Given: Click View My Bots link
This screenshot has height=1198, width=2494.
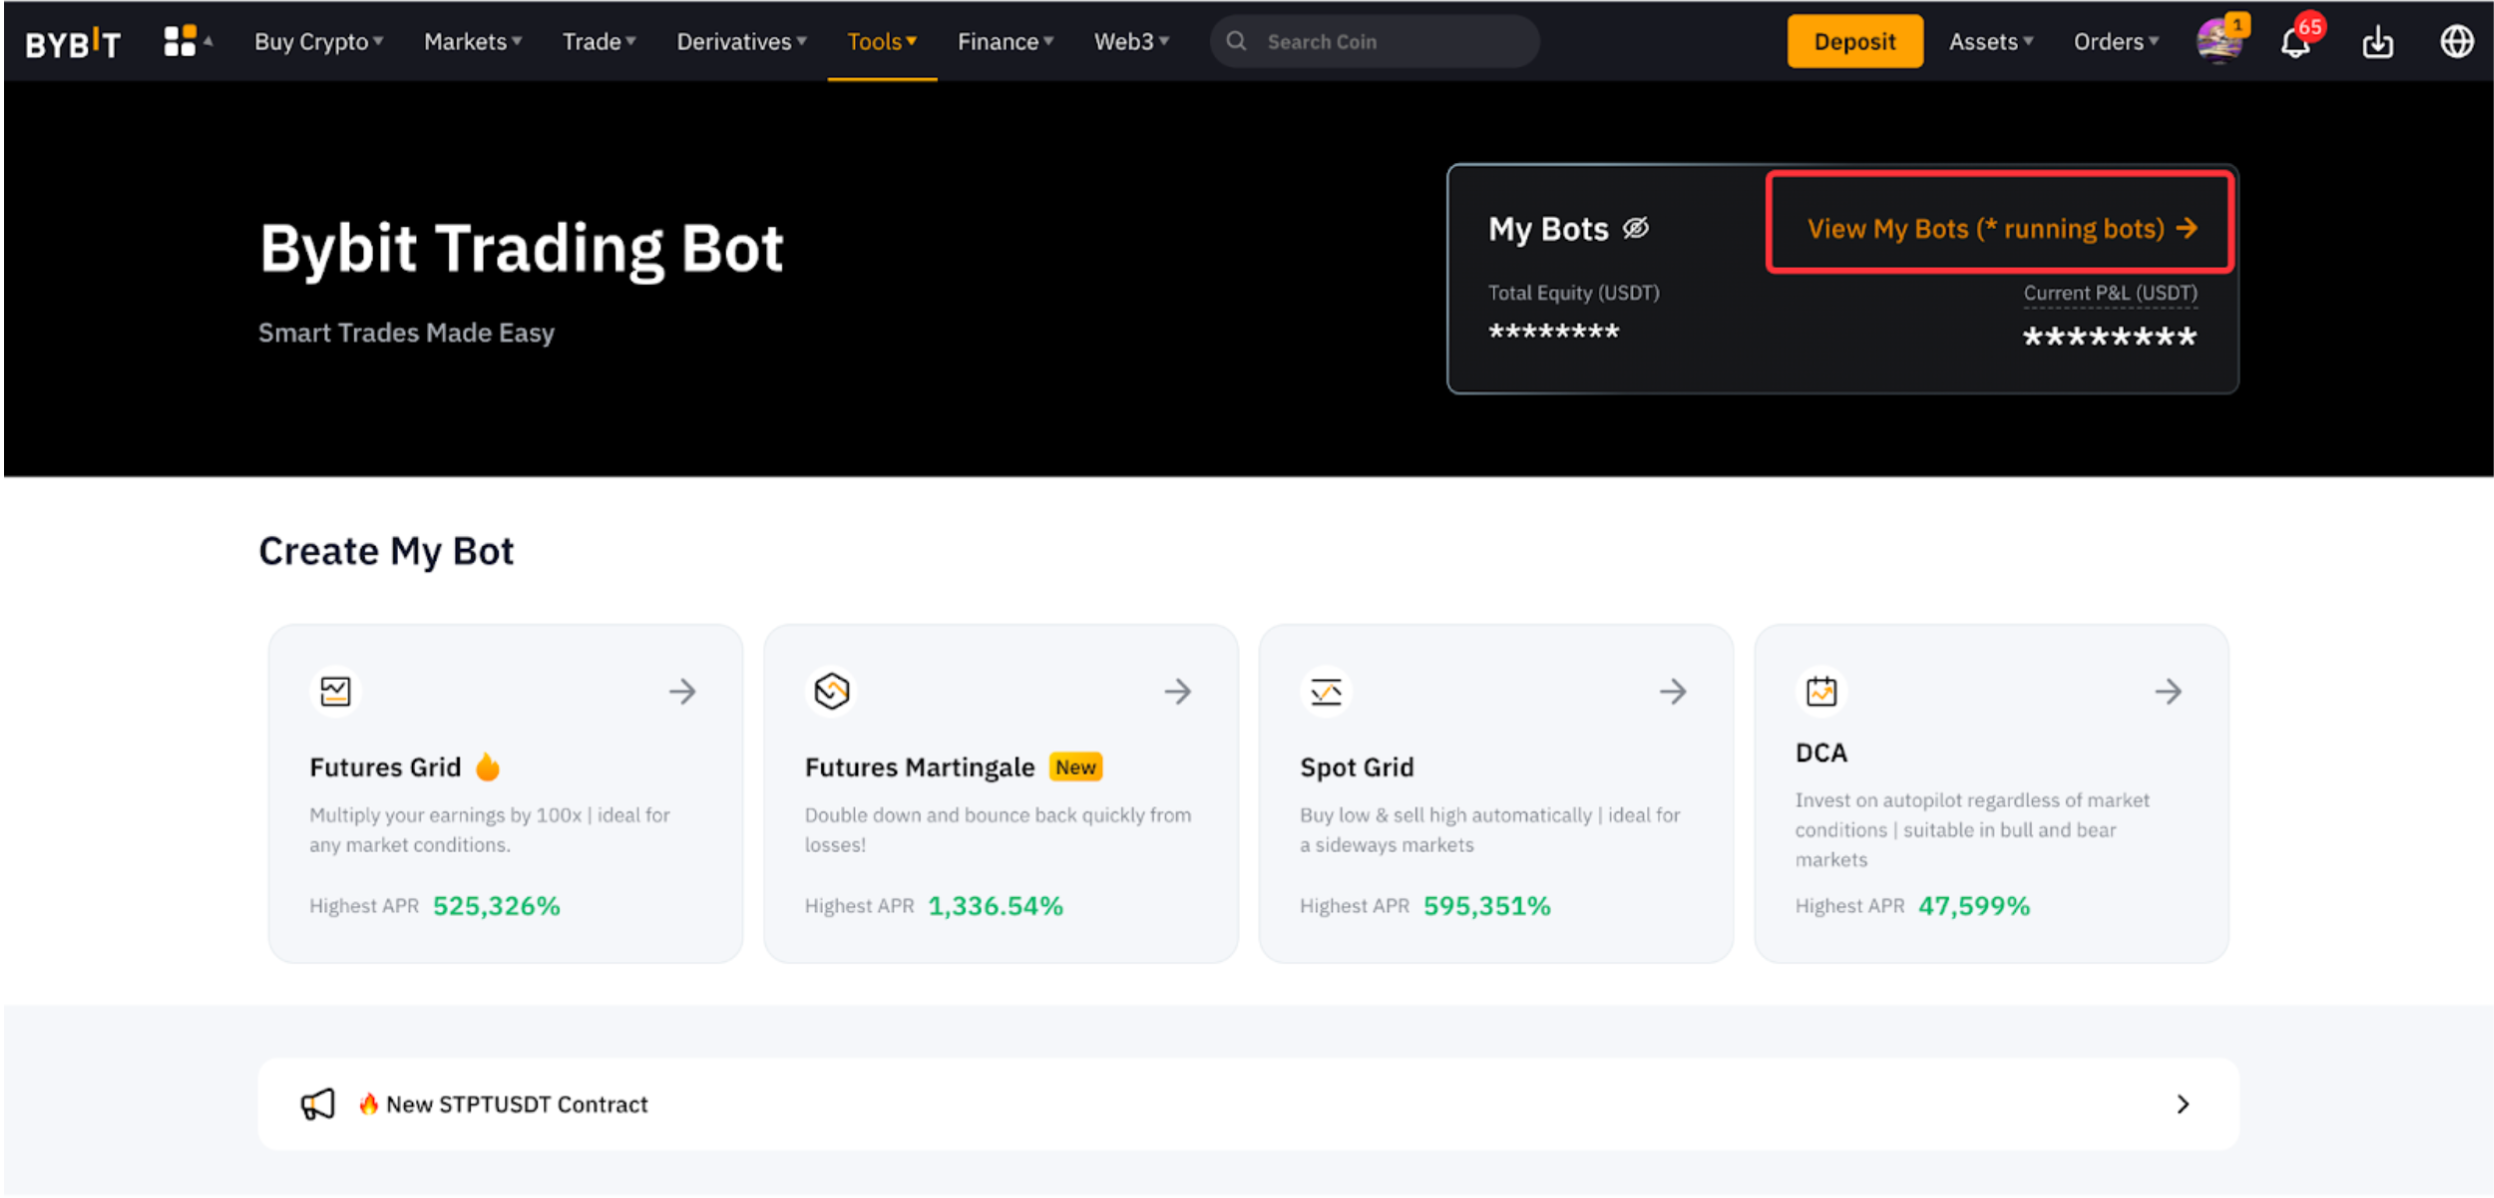Looking at the screenshot, I should point(2000,229).
